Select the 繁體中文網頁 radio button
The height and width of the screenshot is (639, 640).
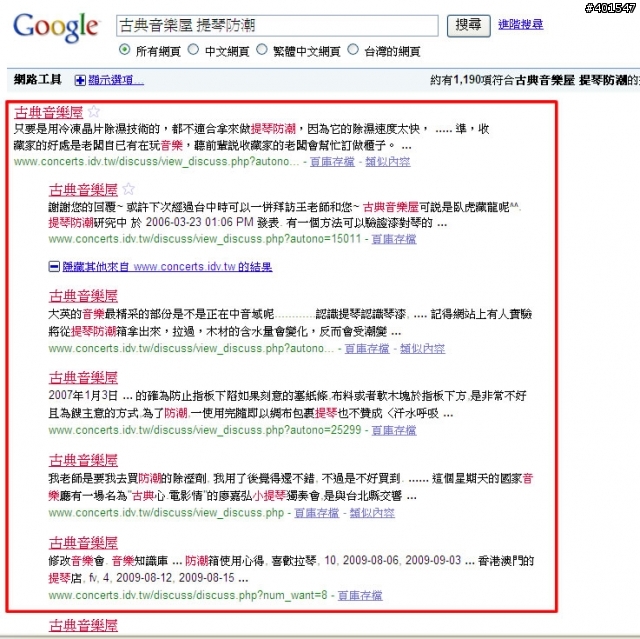click(262, 50)
